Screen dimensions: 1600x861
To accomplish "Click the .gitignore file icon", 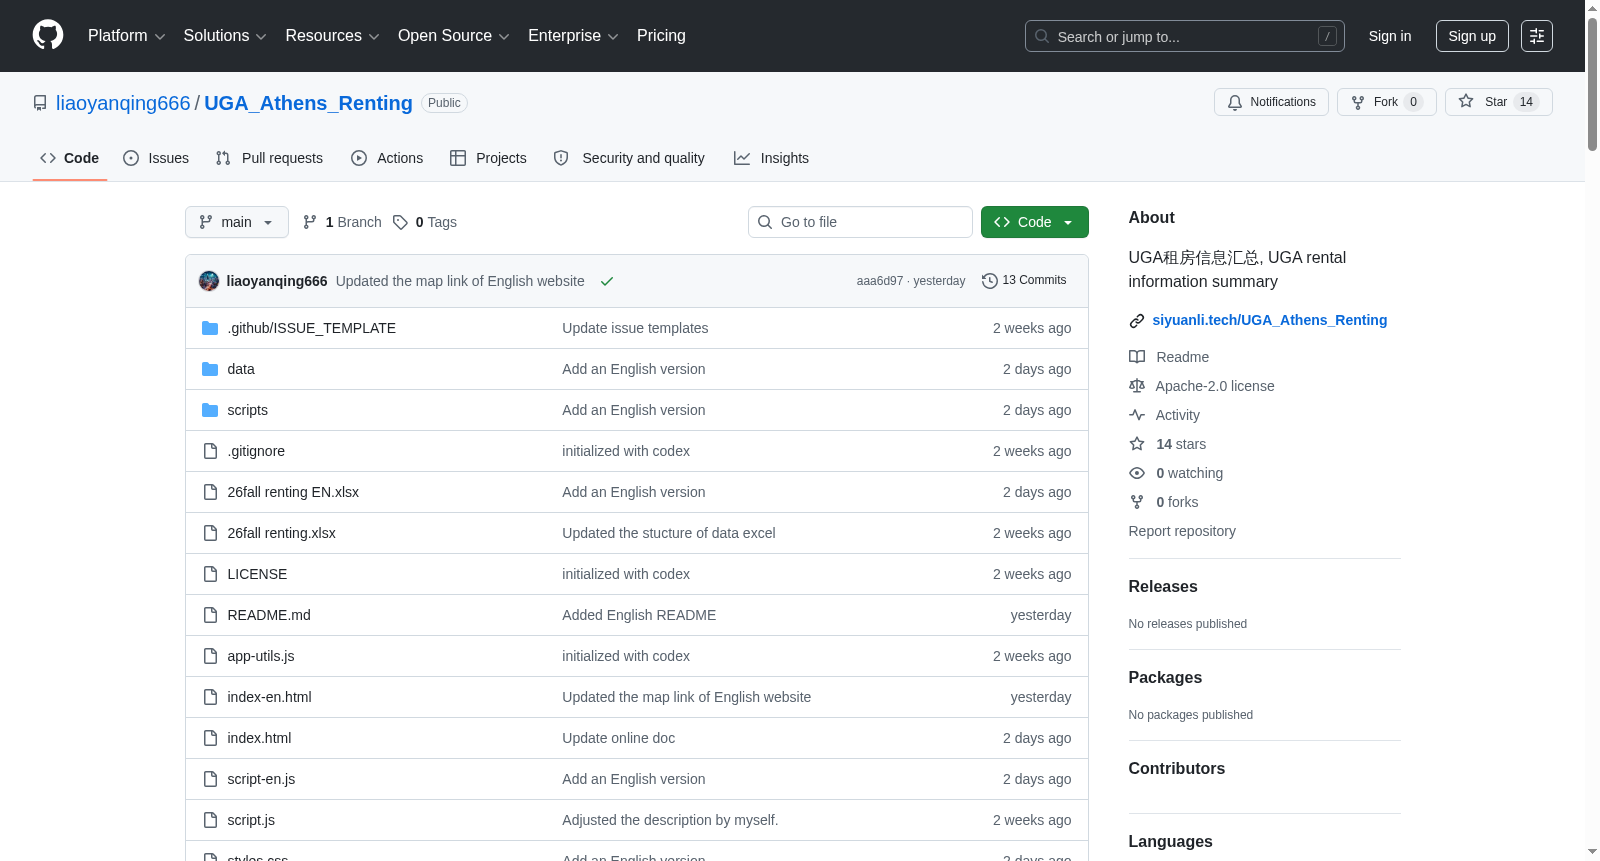I will point(210,451).
